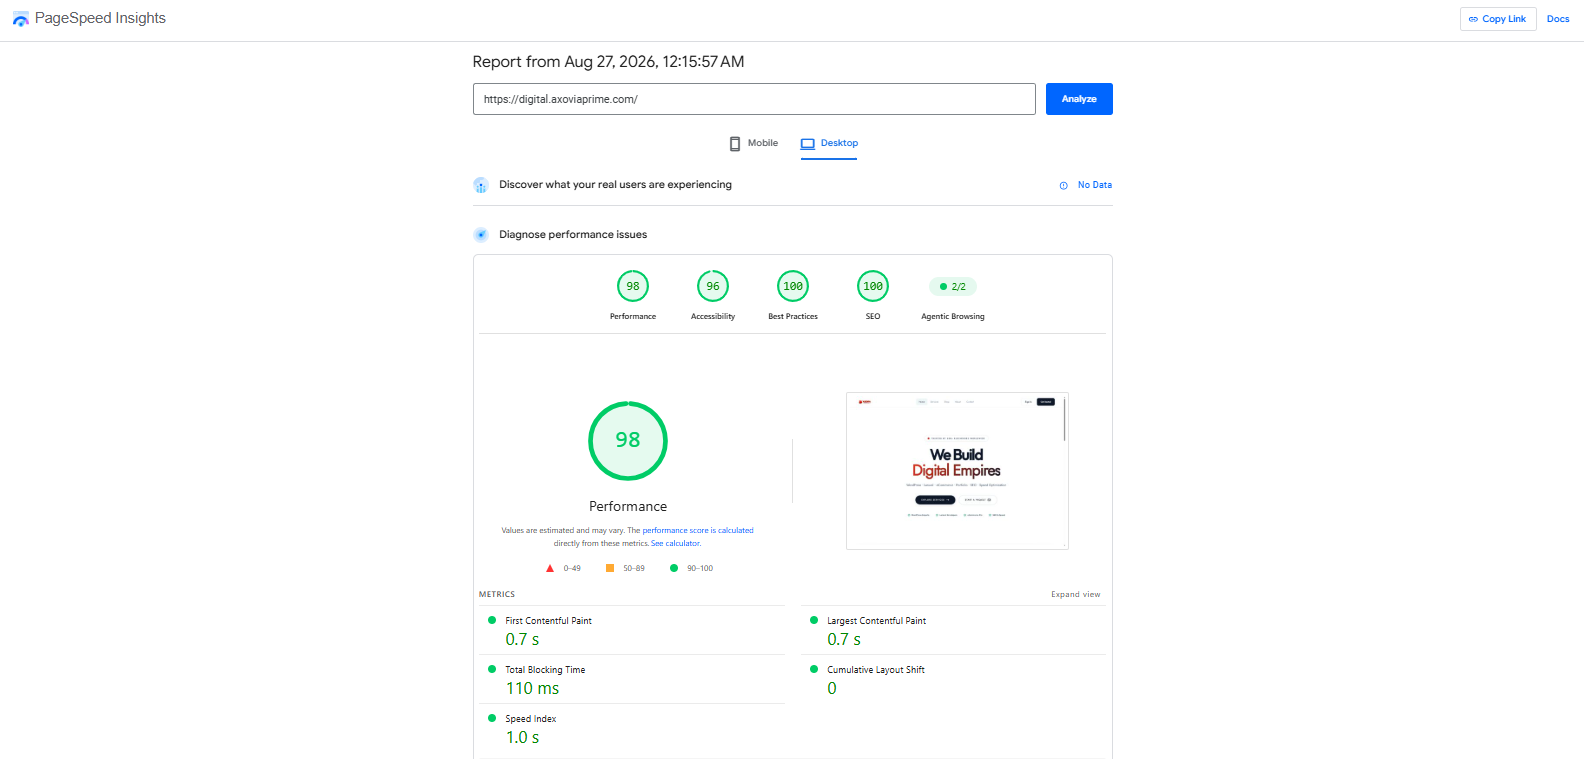Click Discover what your real users text
Screen dimensions: 1584x759
tap(615, 185)
